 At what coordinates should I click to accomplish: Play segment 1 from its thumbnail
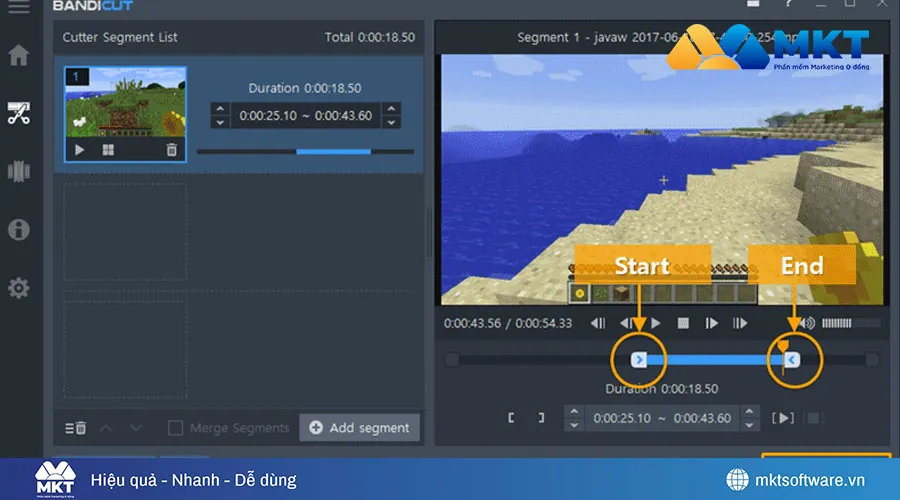coord(79,150)
